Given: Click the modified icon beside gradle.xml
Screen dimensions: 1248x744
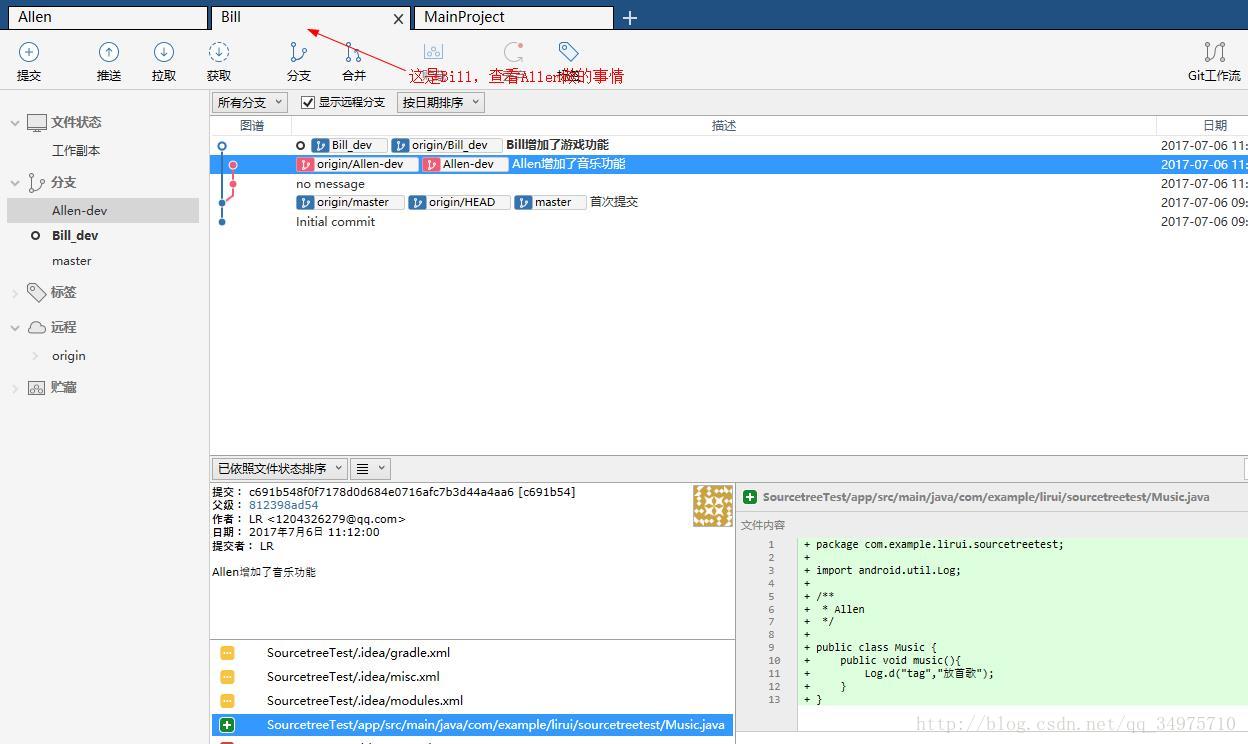Looking at the screenshot, I should [227, 652].
